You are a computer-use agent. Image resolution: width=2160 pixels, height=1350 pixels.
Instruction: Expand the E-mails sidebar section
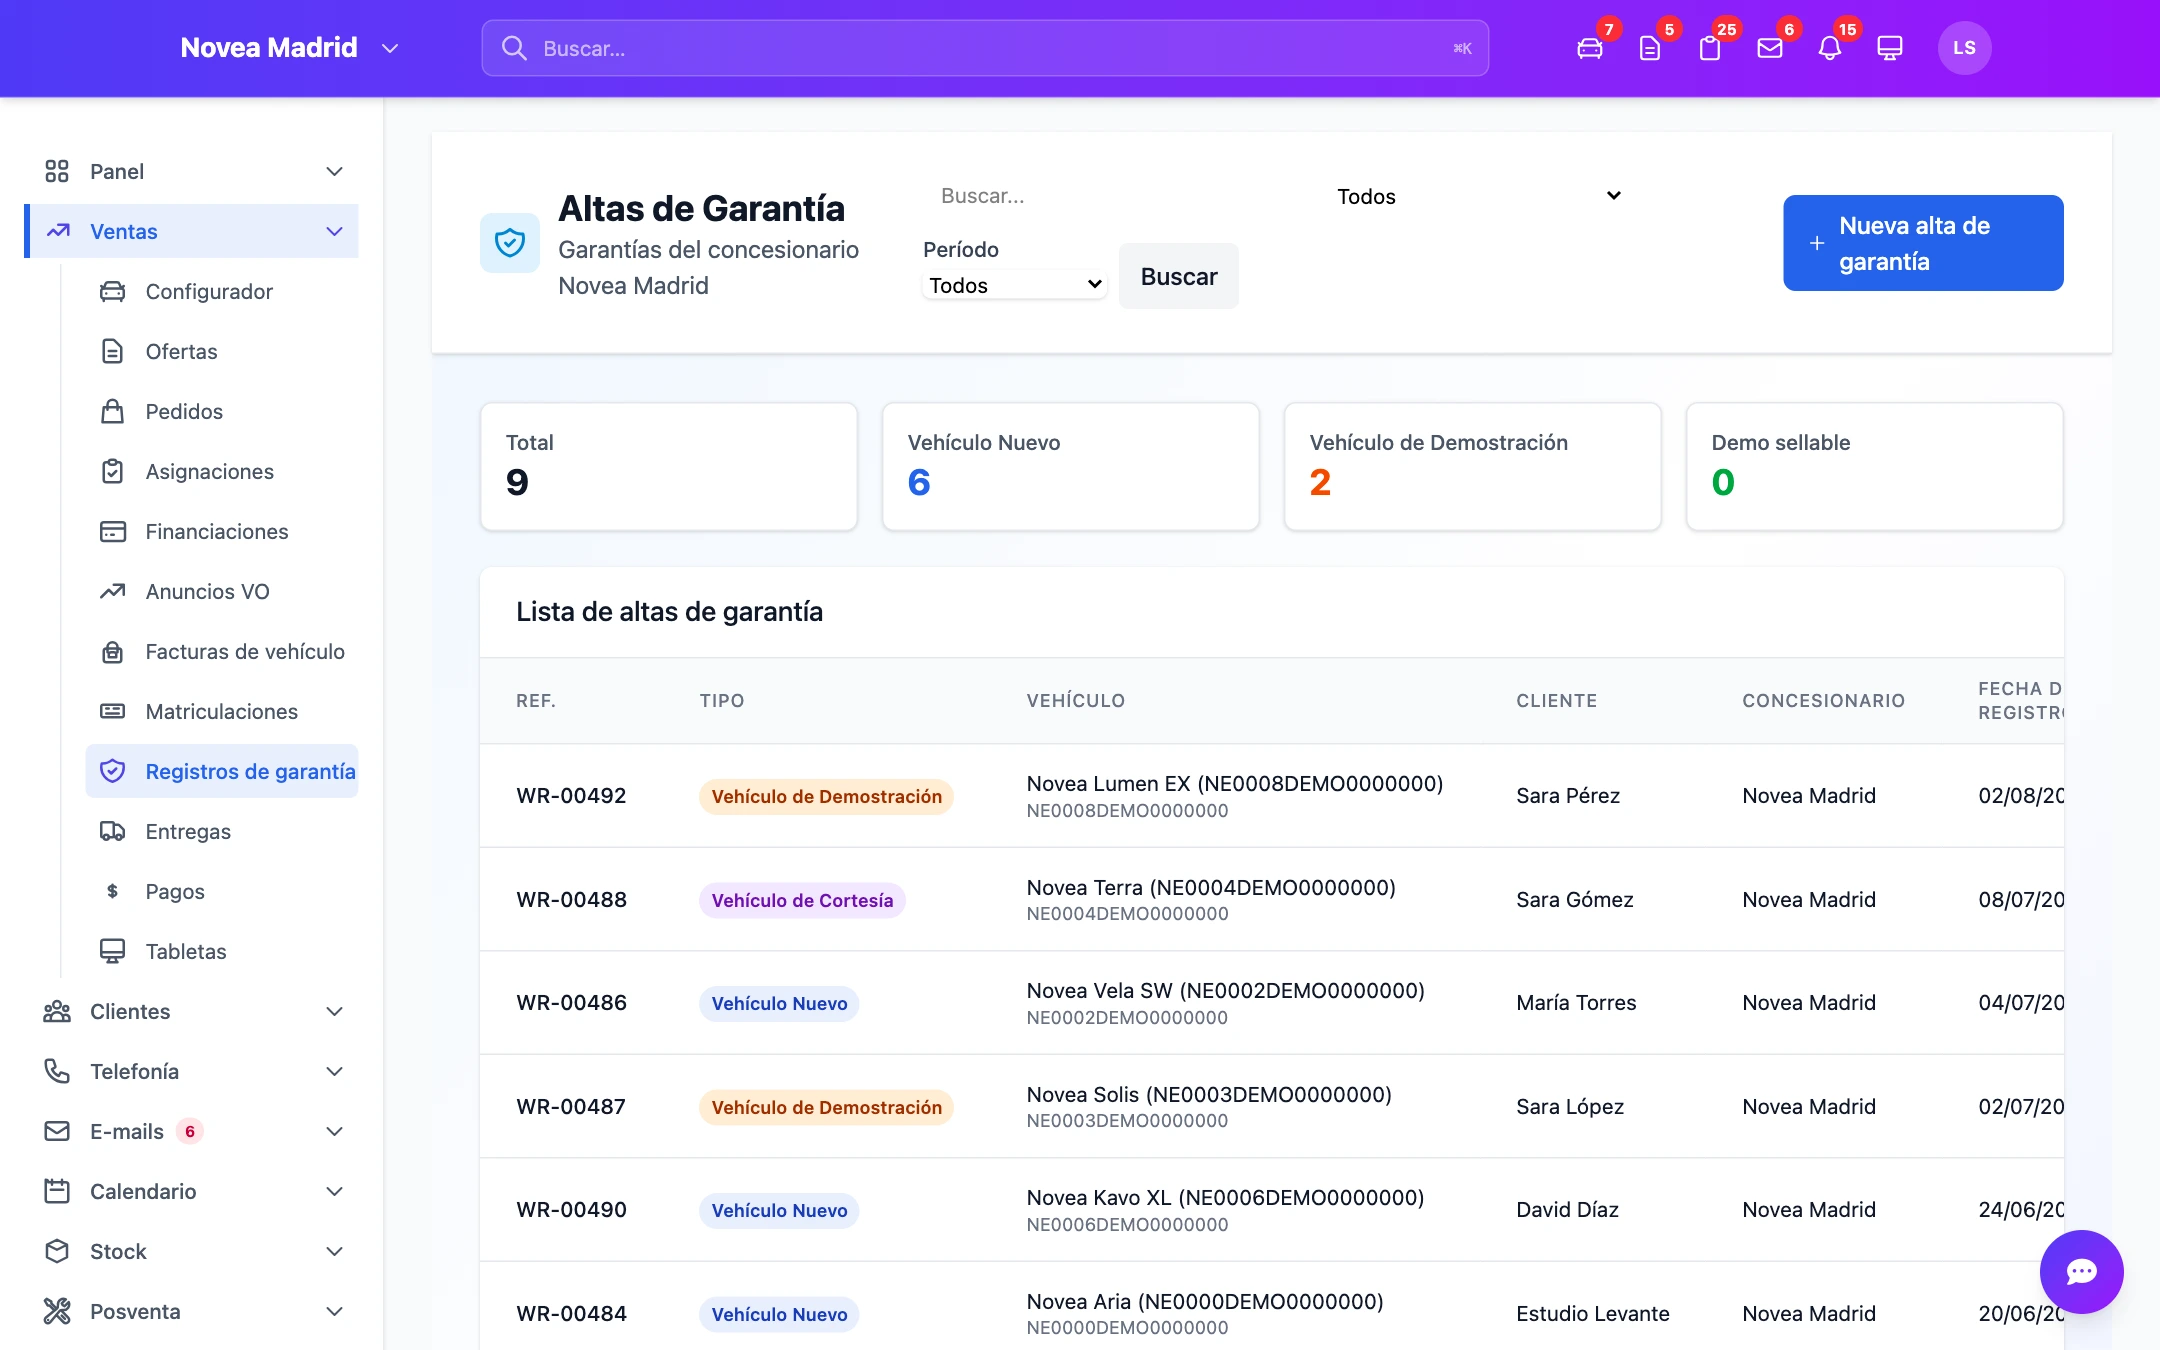[335, 1131]
